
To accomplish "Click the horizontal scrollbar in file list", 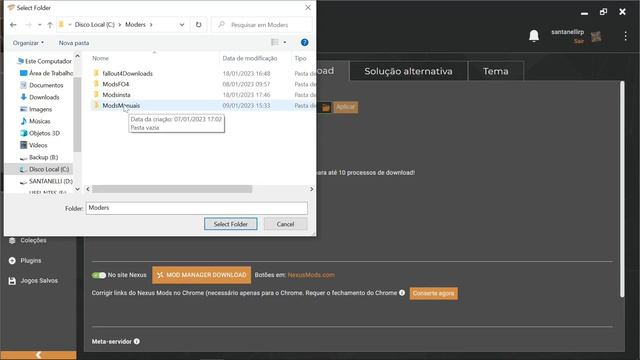I will [172, 189].
